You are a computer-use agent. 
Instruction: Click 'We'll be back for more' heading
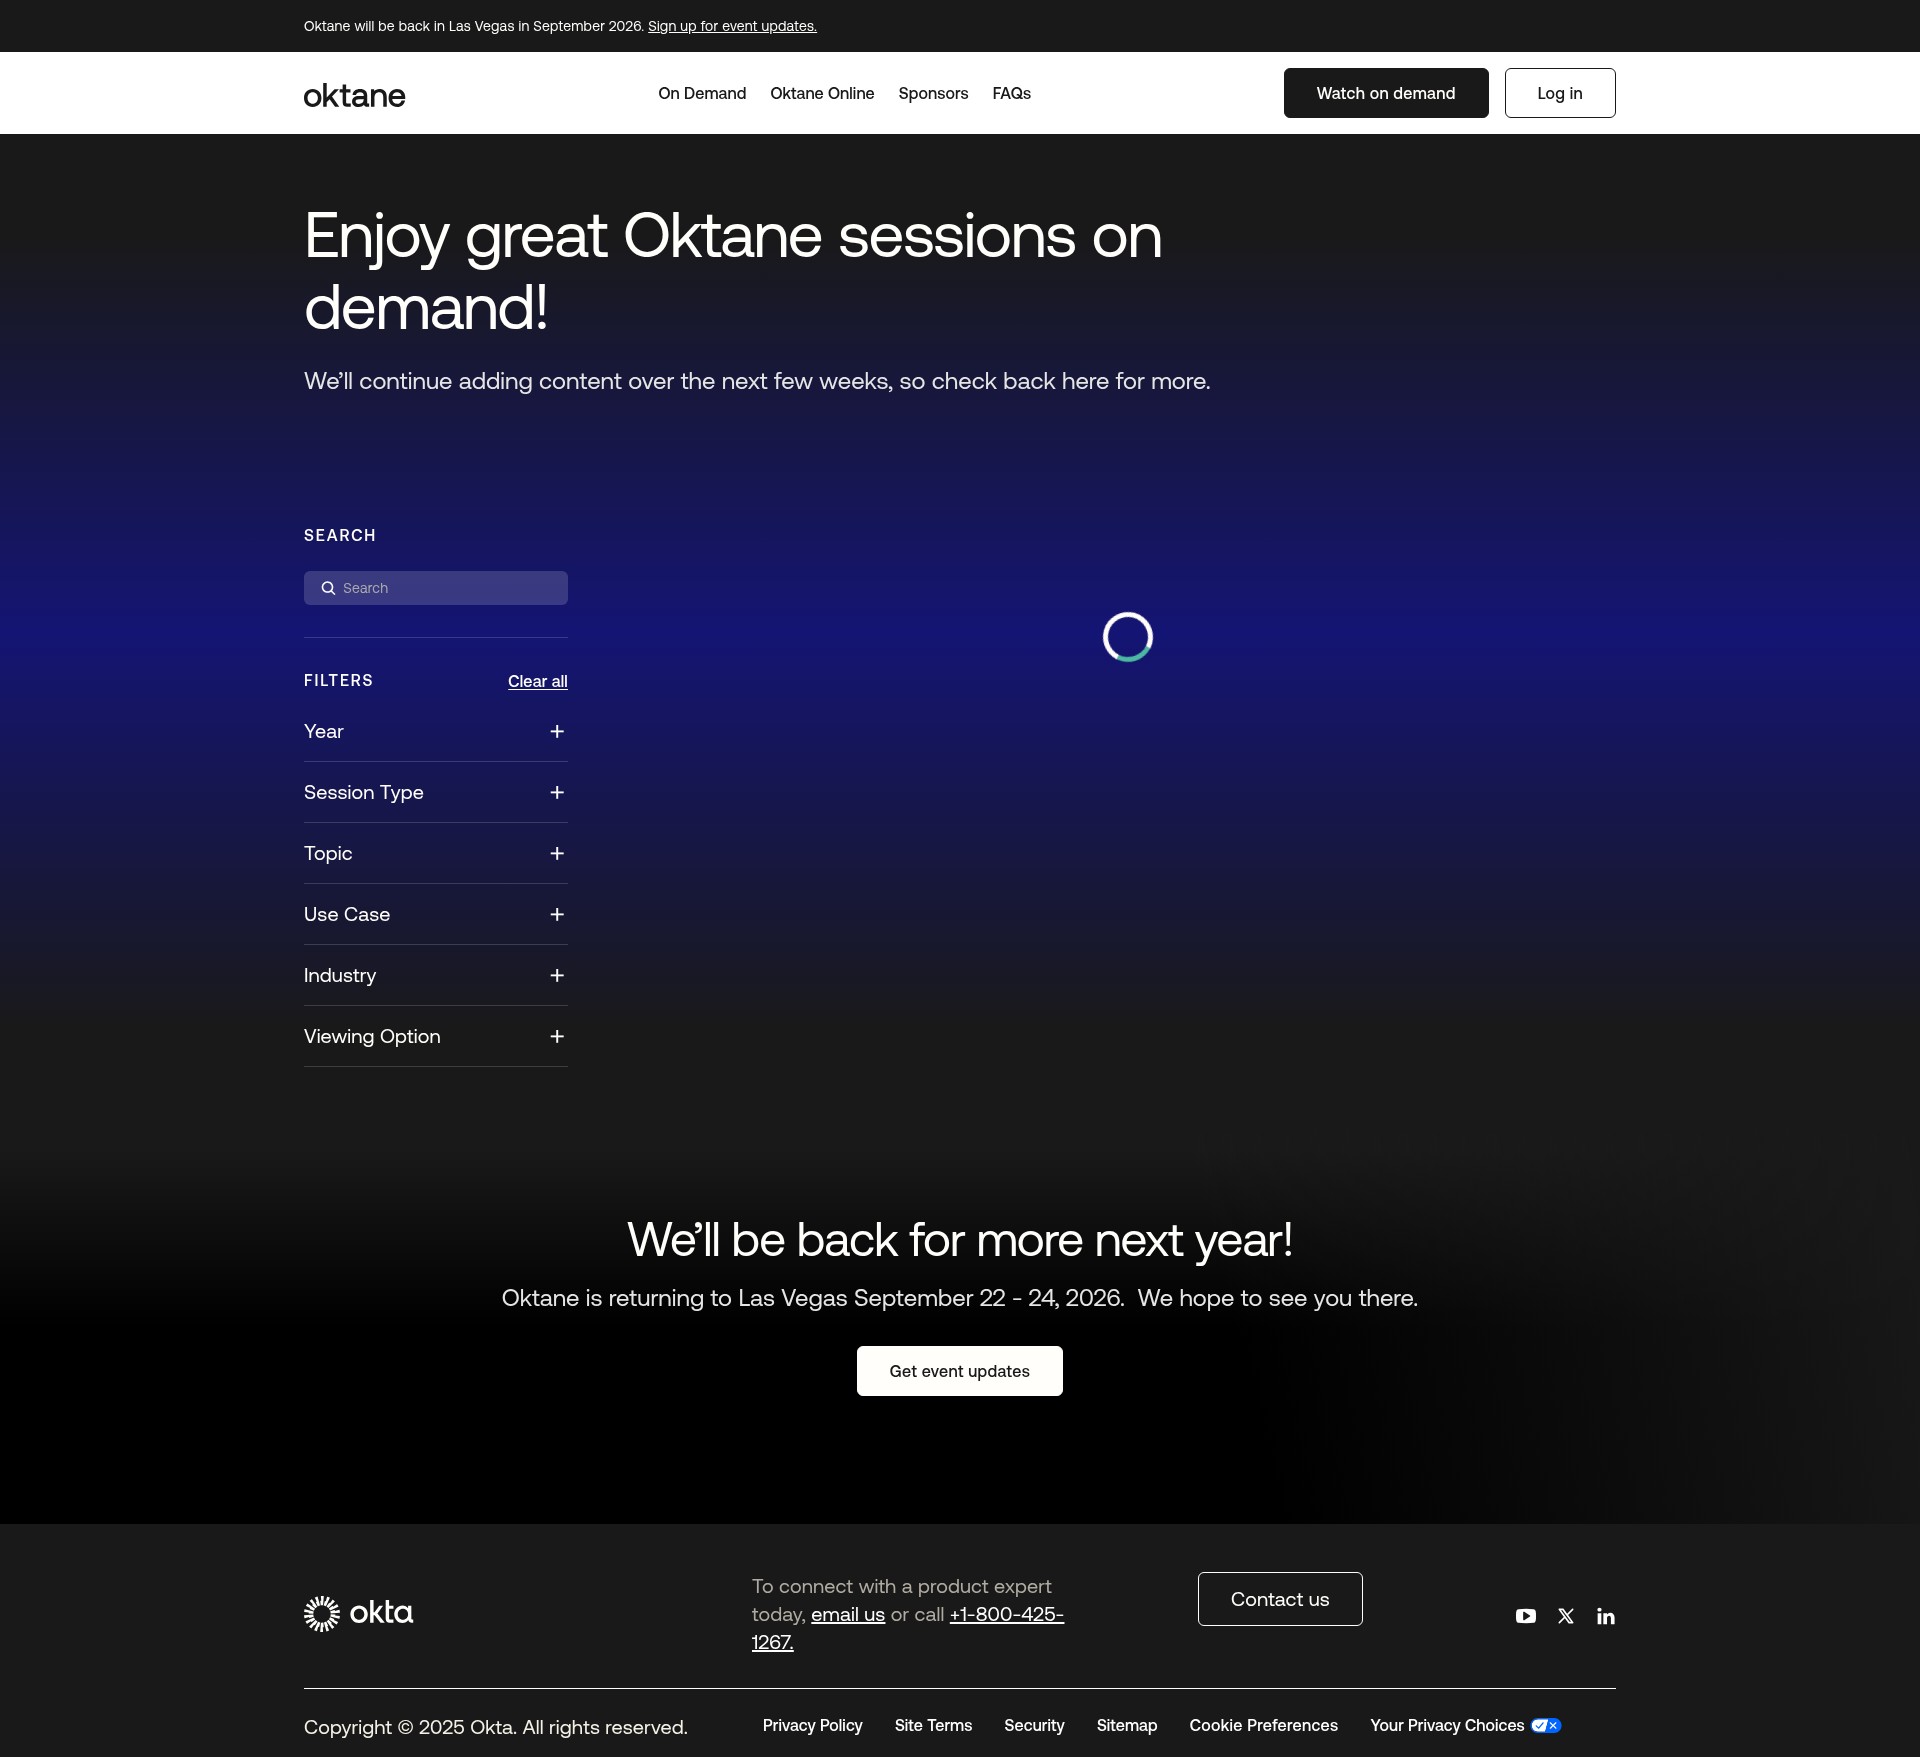[x=960, y=1240]
